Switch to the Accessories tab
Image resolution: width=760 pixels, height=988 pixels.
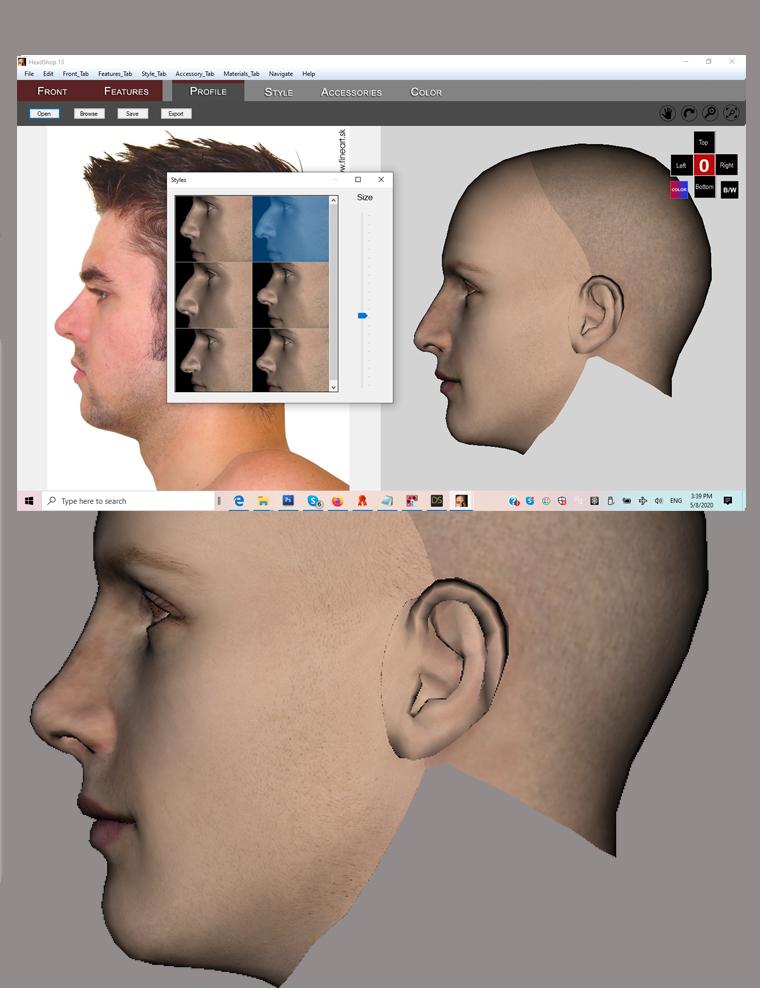[x=351, y=92]
